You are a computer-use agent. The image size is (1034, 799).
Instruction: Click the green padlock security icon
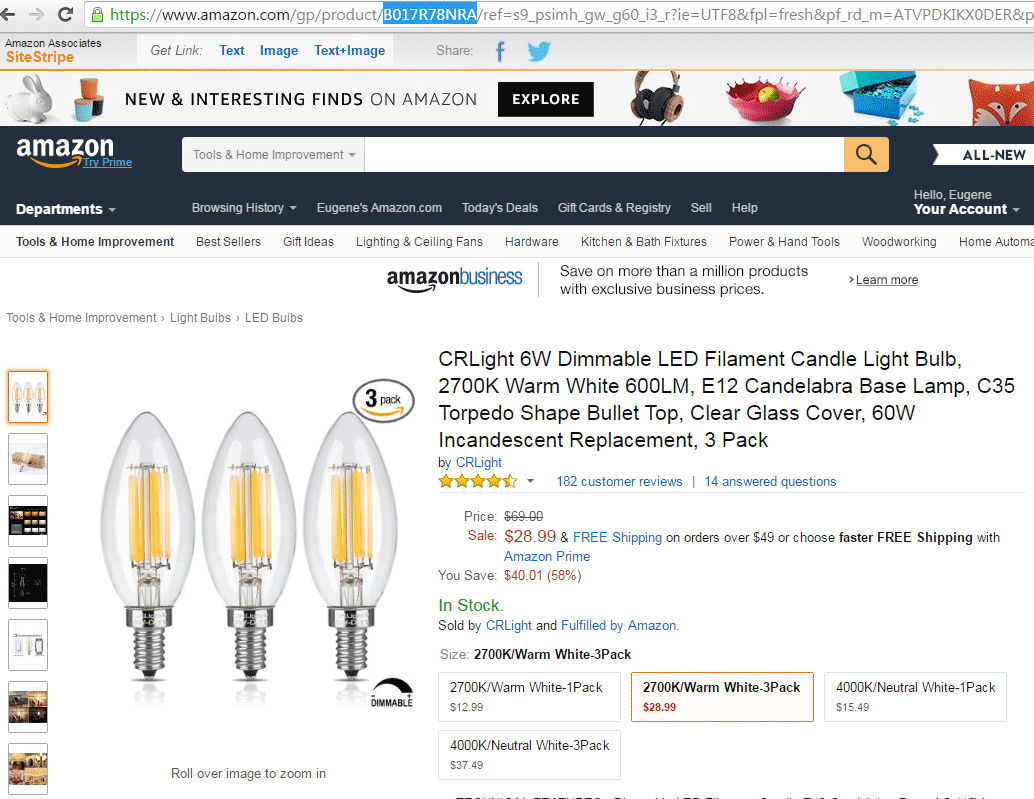pos(97,15)
